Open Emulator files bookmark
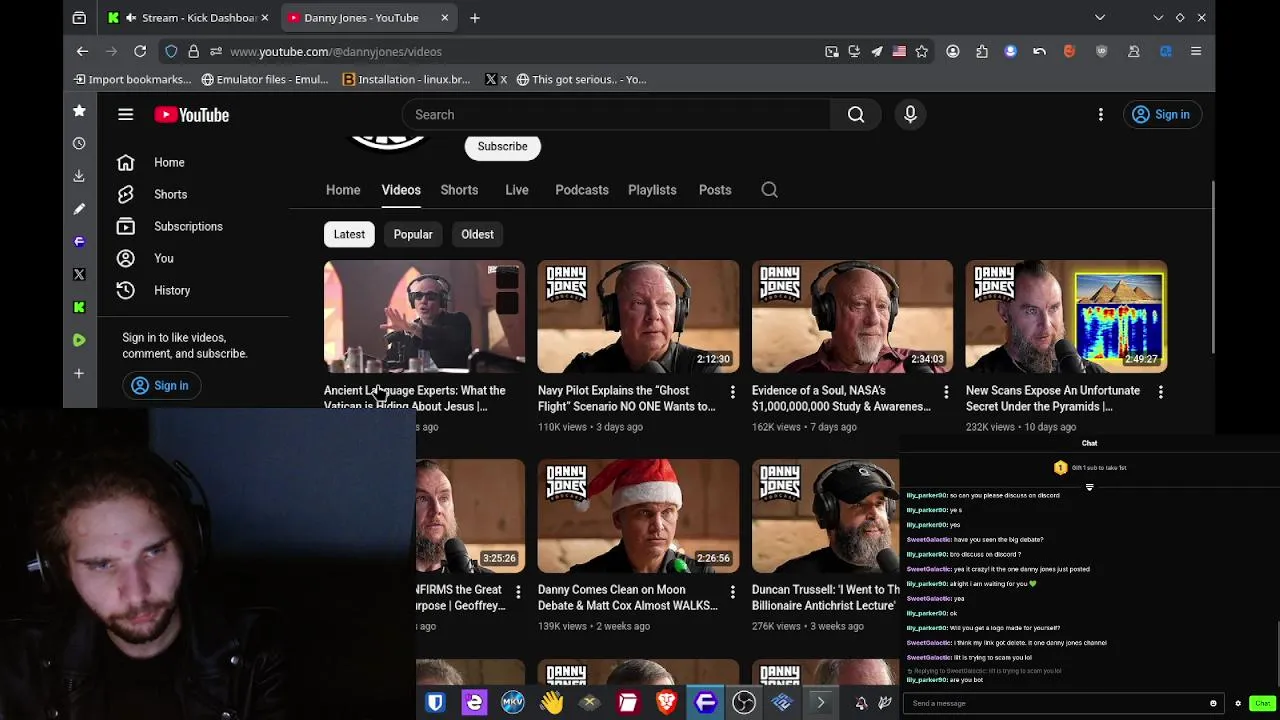 tap(264, 79)
